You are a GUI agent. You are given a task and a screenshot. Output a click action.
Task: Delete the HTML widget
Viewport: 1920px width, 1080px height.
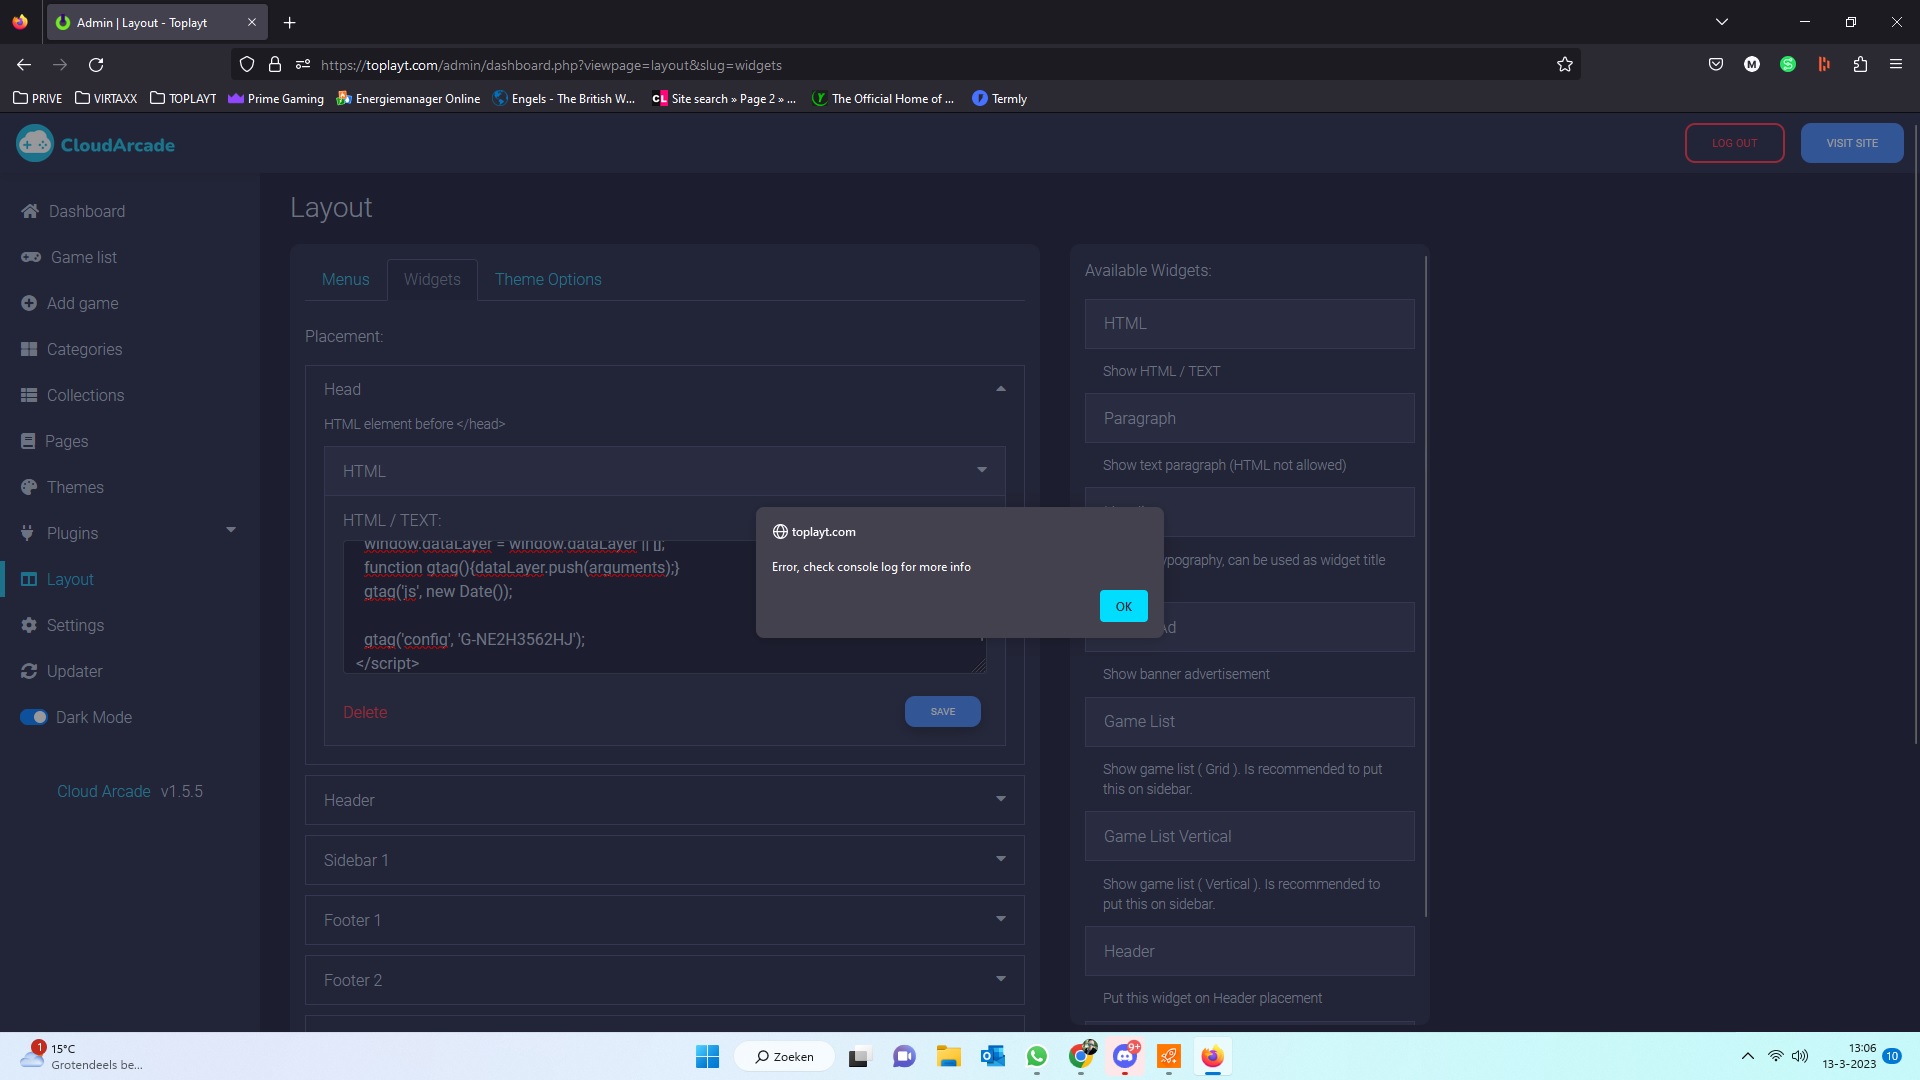pyautogui.click(x=365, y=712)
